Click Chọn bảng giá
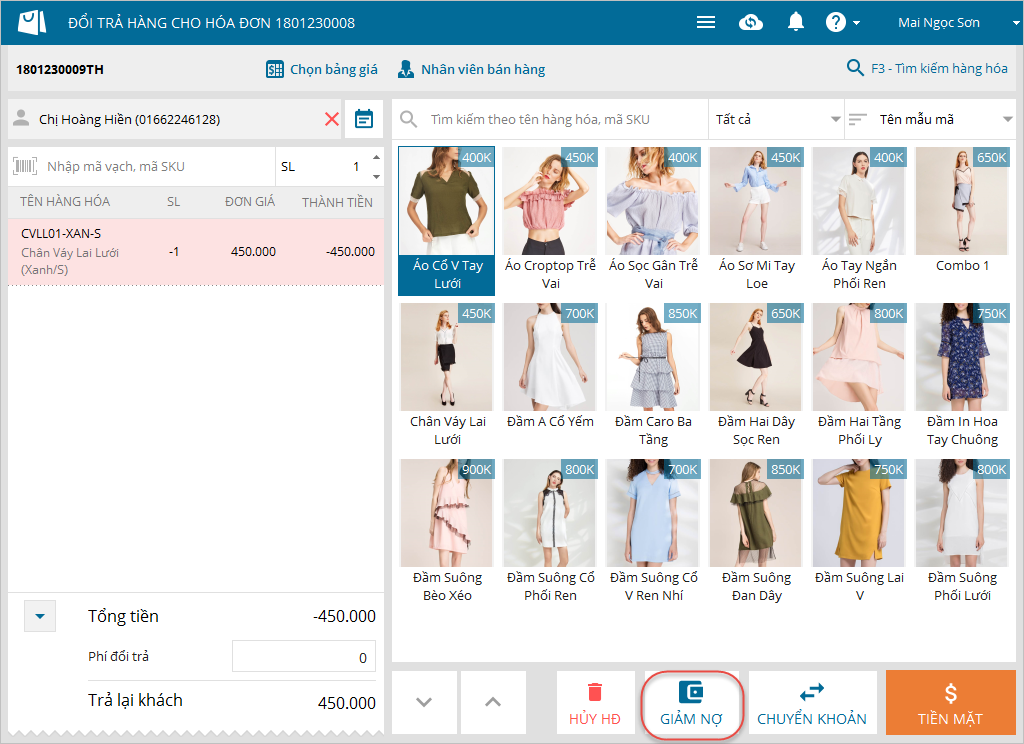Viewport: 1024px width, 744px height. [x=321, y=69]
